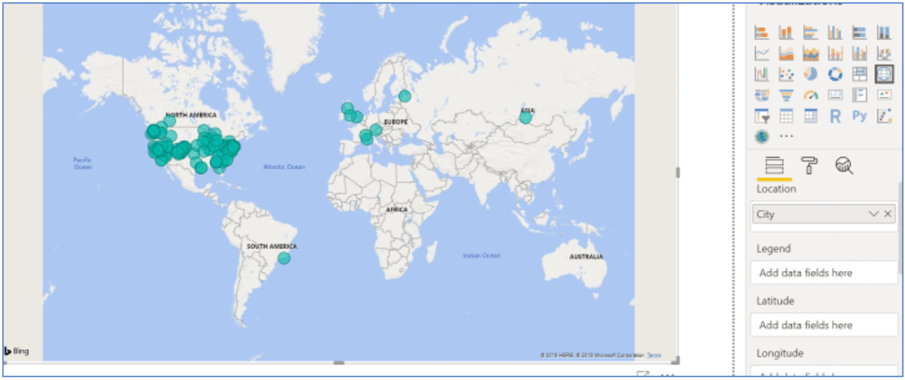Click the Latitude data fields well
905x380 pixels.
coord(824,325)
